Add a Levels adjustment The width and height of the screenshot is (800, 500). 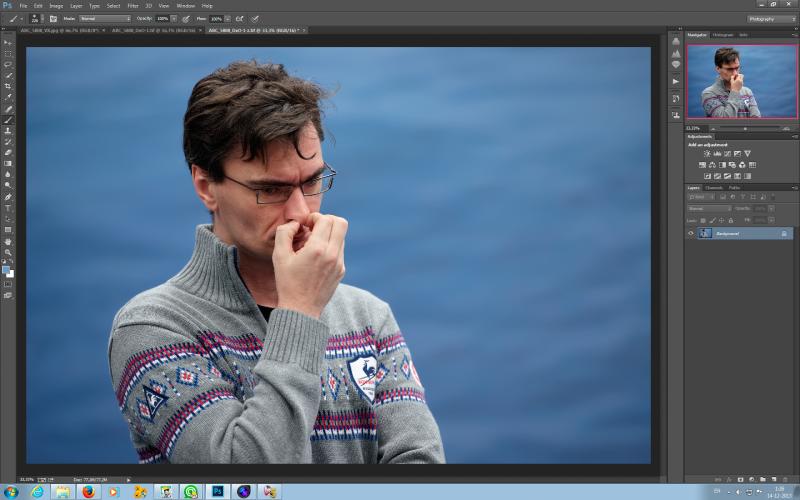click(717, 154)
